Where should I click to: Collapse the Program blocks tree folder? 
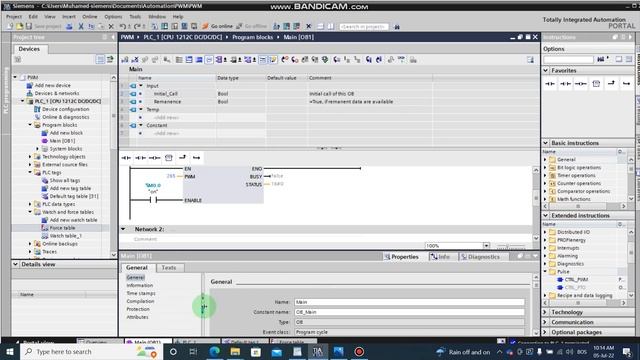click(30, 125)
